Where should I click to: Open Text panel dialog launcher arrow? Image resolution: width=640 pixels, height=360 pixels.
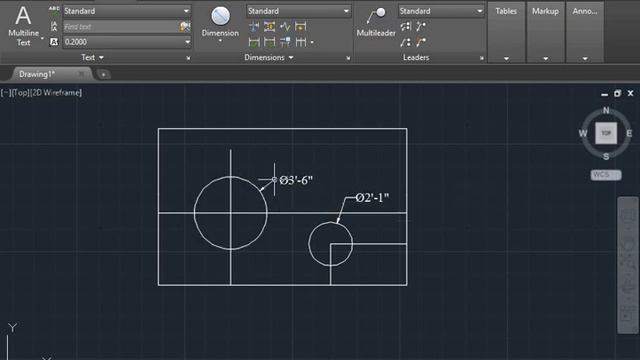tap(188, 58)
